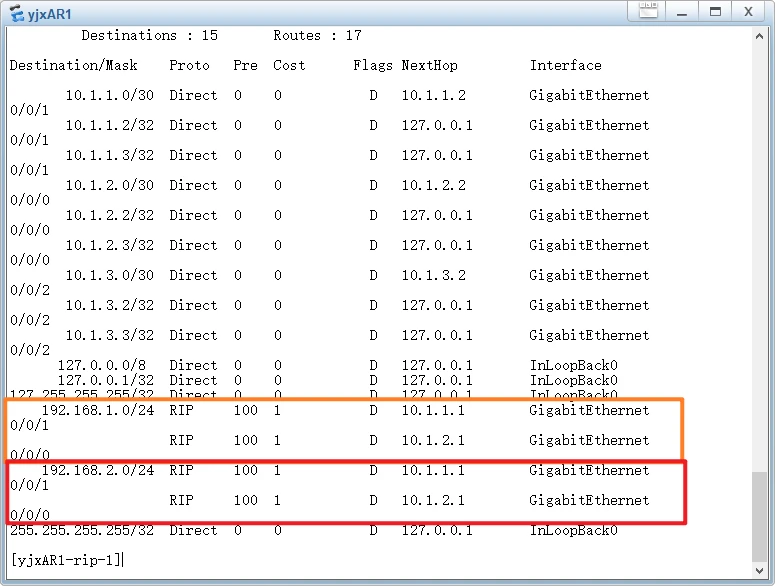The image size is (775, 586).
Task: Click the 255.255.255.255/32 destination entry
Action: tap(81, 530)
